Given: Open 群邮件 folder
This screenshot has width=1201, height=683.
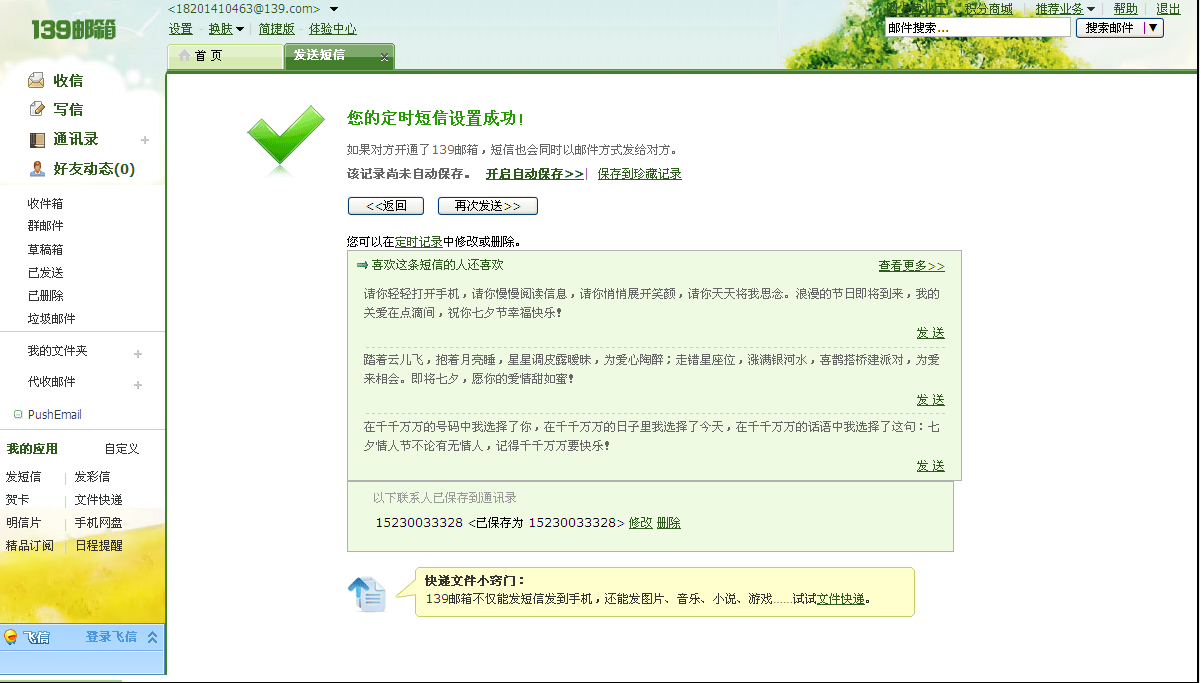Looking at the screenshot, I should [45, 227].
